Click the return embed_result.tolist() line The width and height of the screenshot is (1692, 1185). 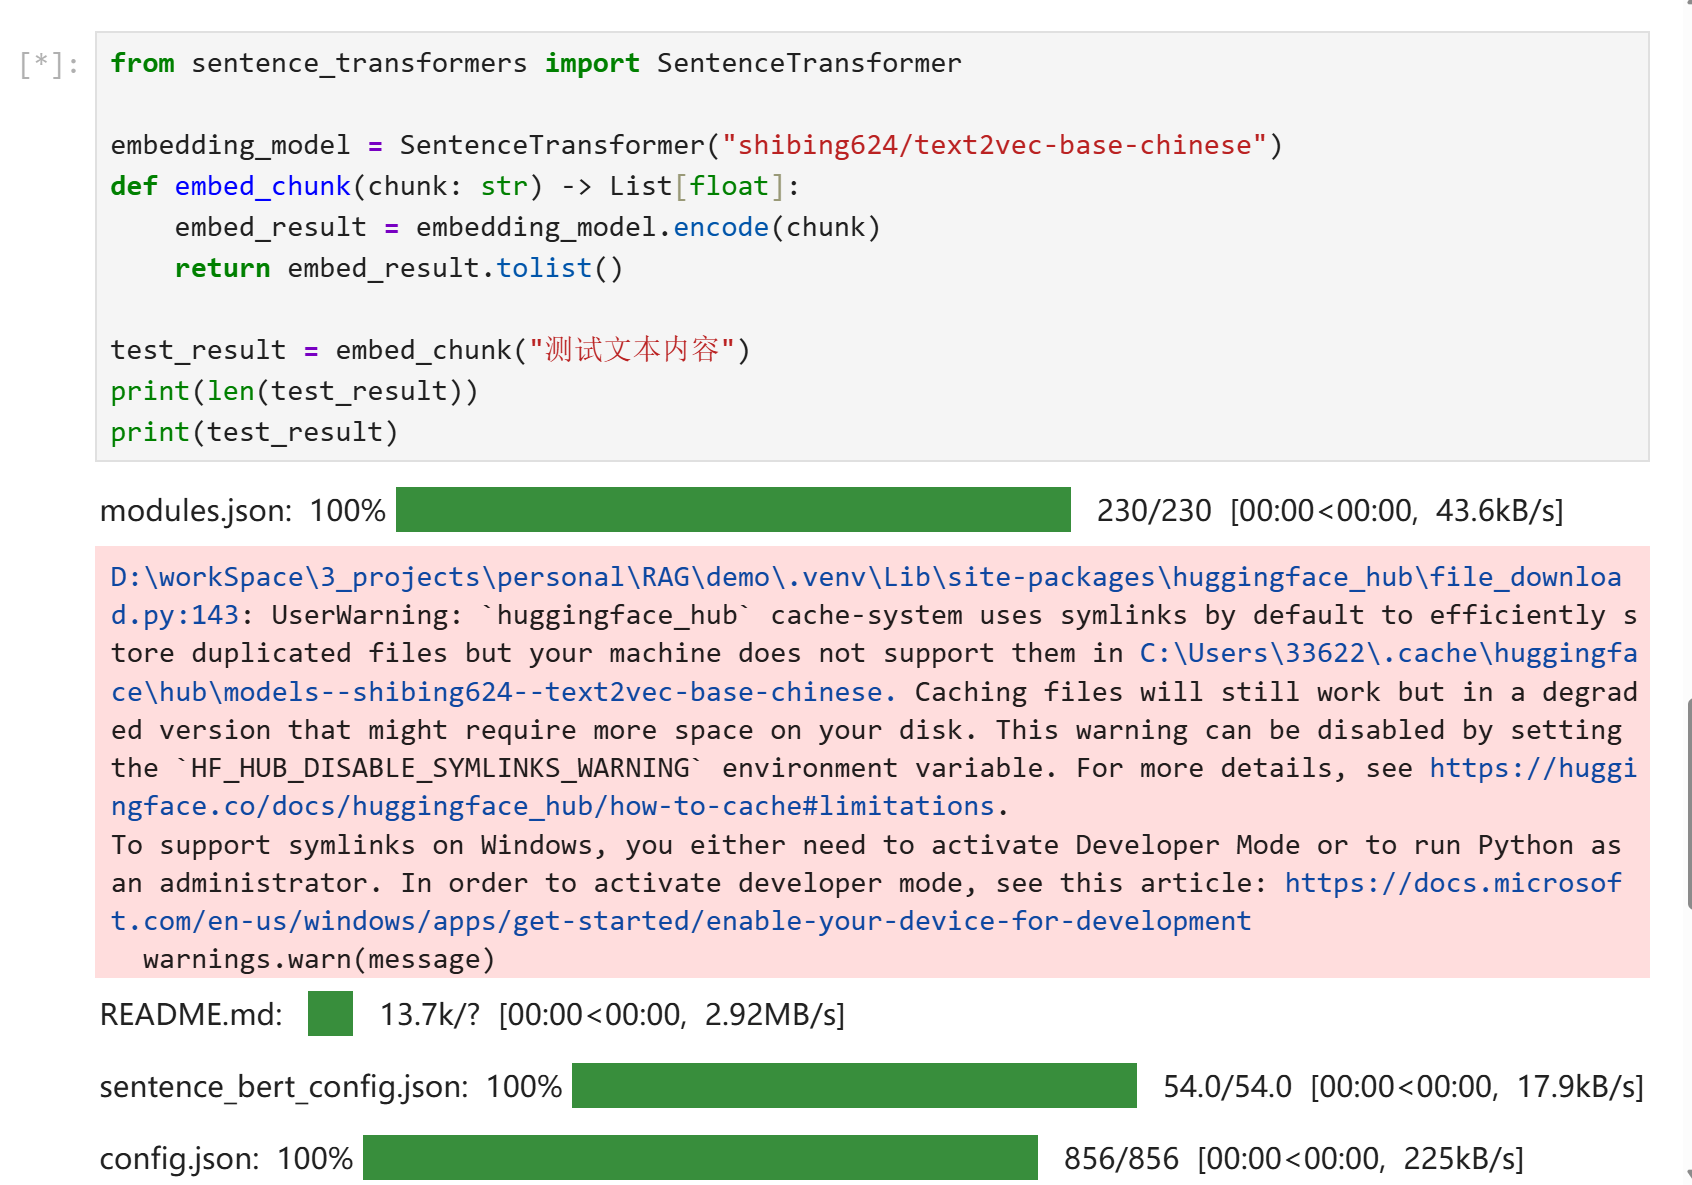[x=398, y=268]
